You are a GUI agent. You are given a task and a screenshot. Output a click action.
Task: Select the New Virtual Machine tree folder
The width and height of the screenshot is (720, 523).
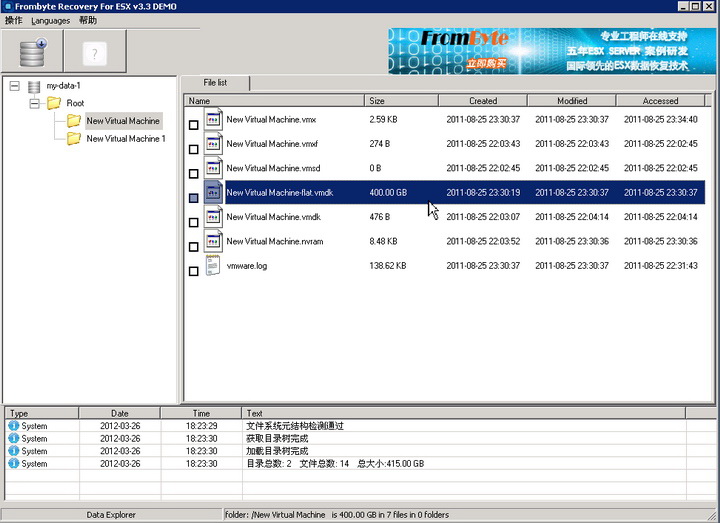tap(123, 121)
